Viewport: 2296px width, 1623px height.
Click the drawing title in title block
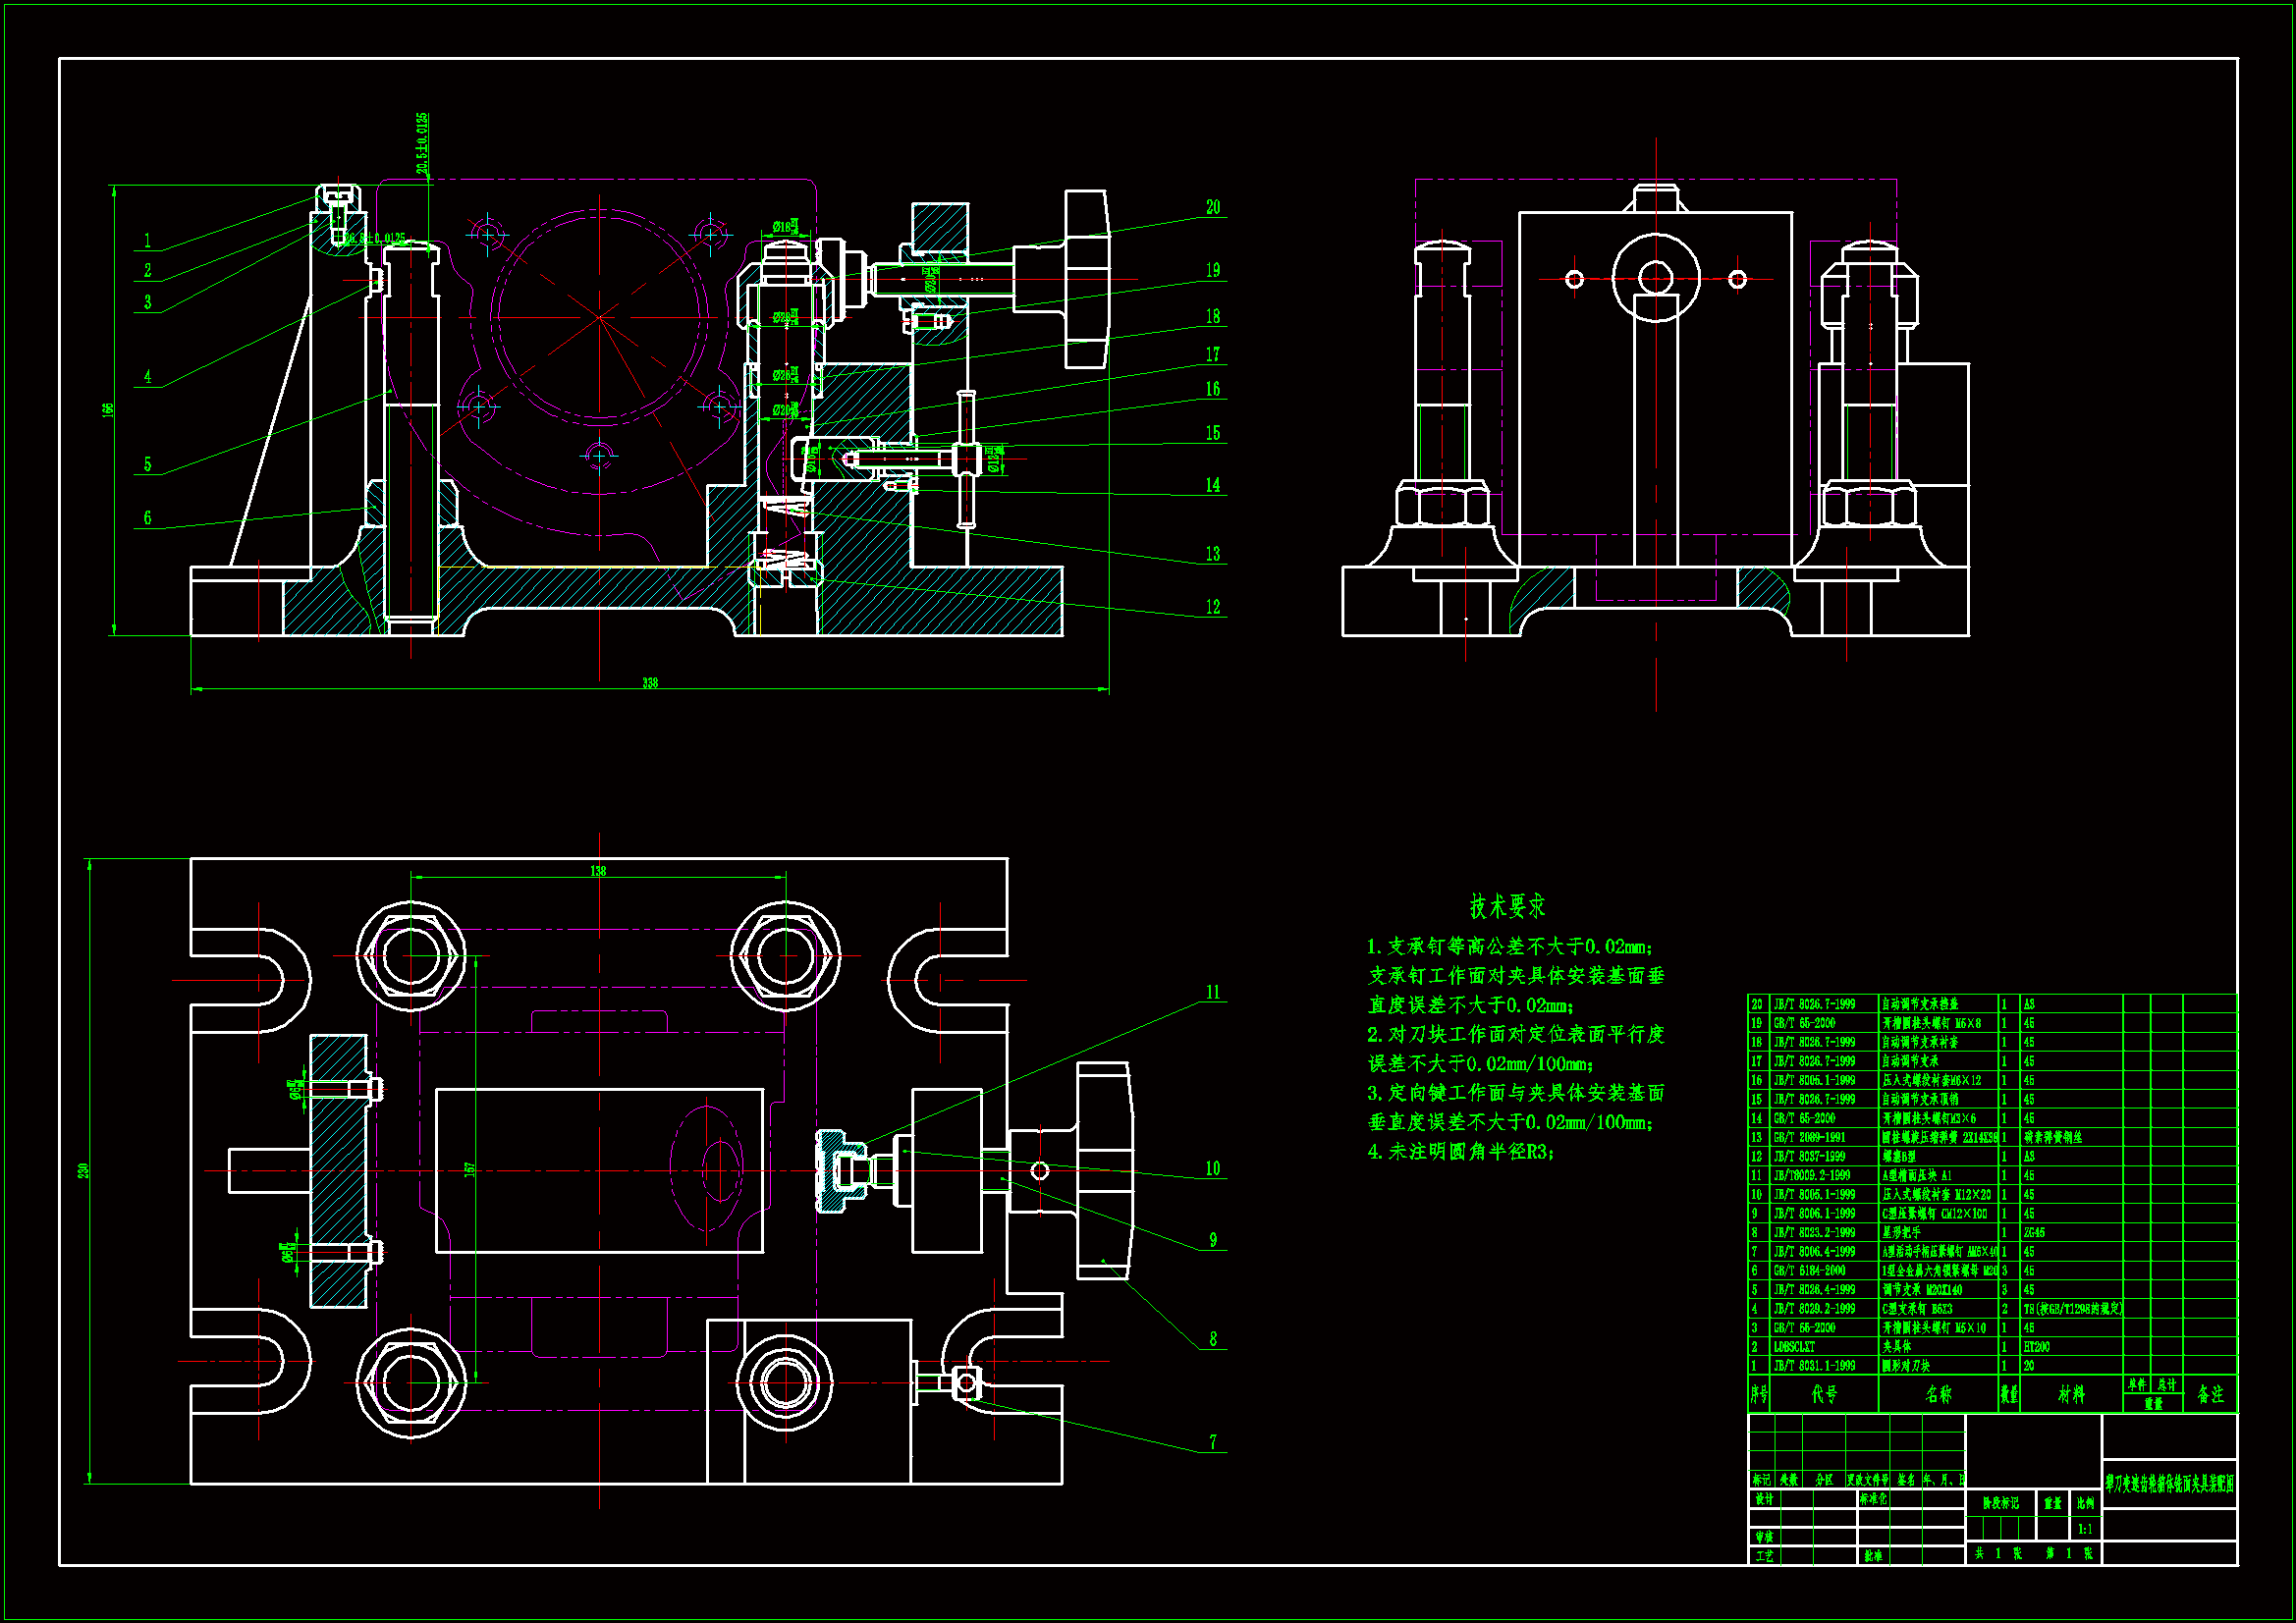2169,1484
